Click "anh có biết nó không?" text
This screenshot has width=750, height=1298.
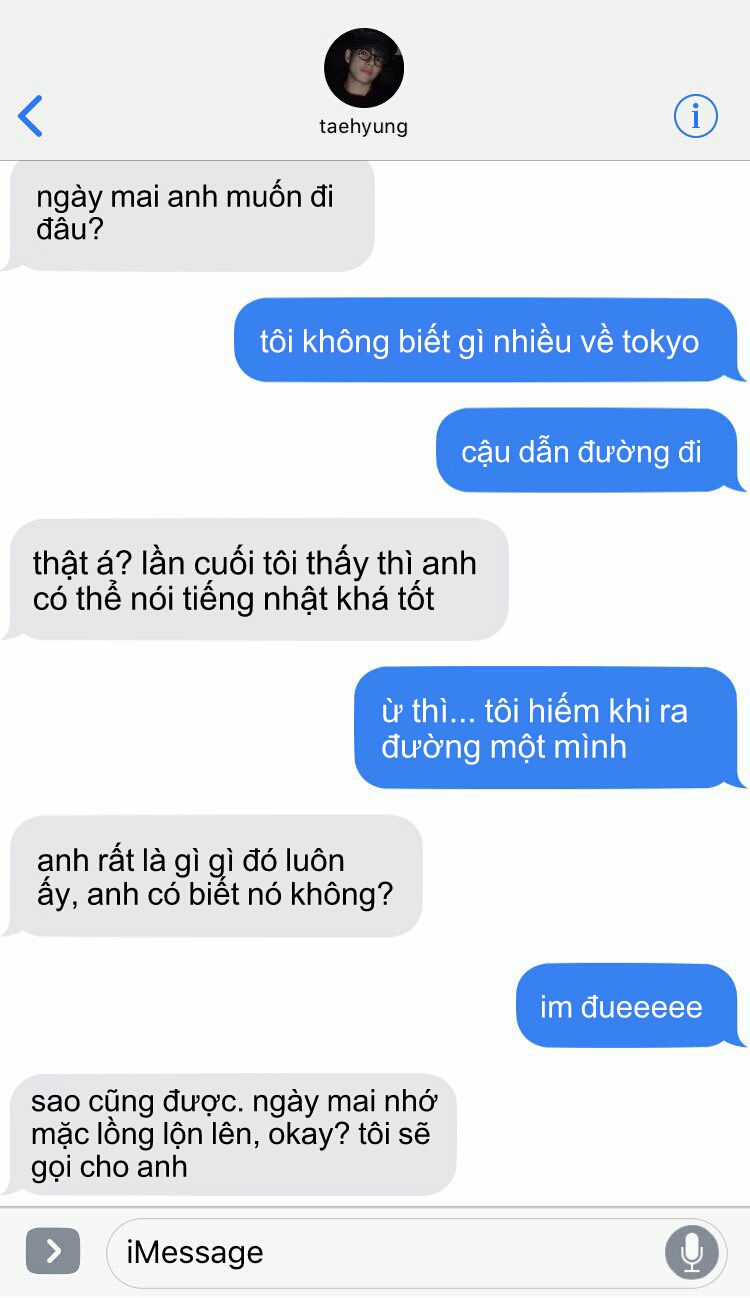pyautogui.click(x=240, y=893)
